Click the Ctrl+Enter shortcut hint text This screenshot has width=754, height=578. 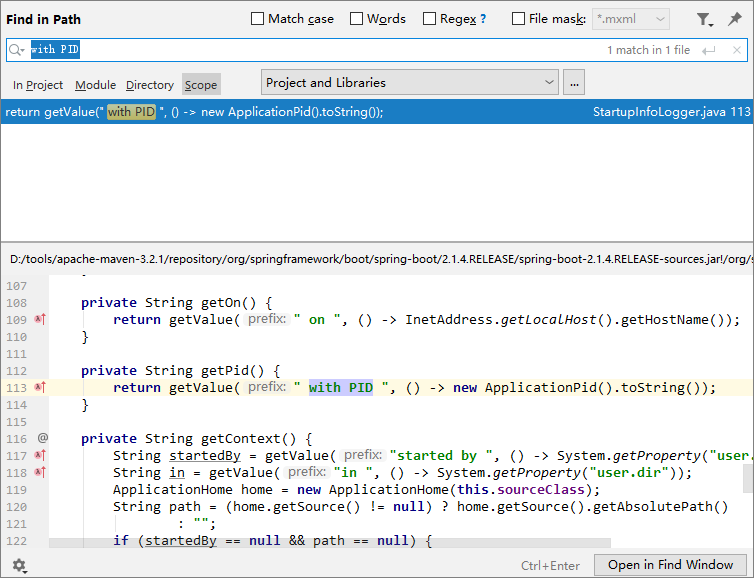coord(550,565)
